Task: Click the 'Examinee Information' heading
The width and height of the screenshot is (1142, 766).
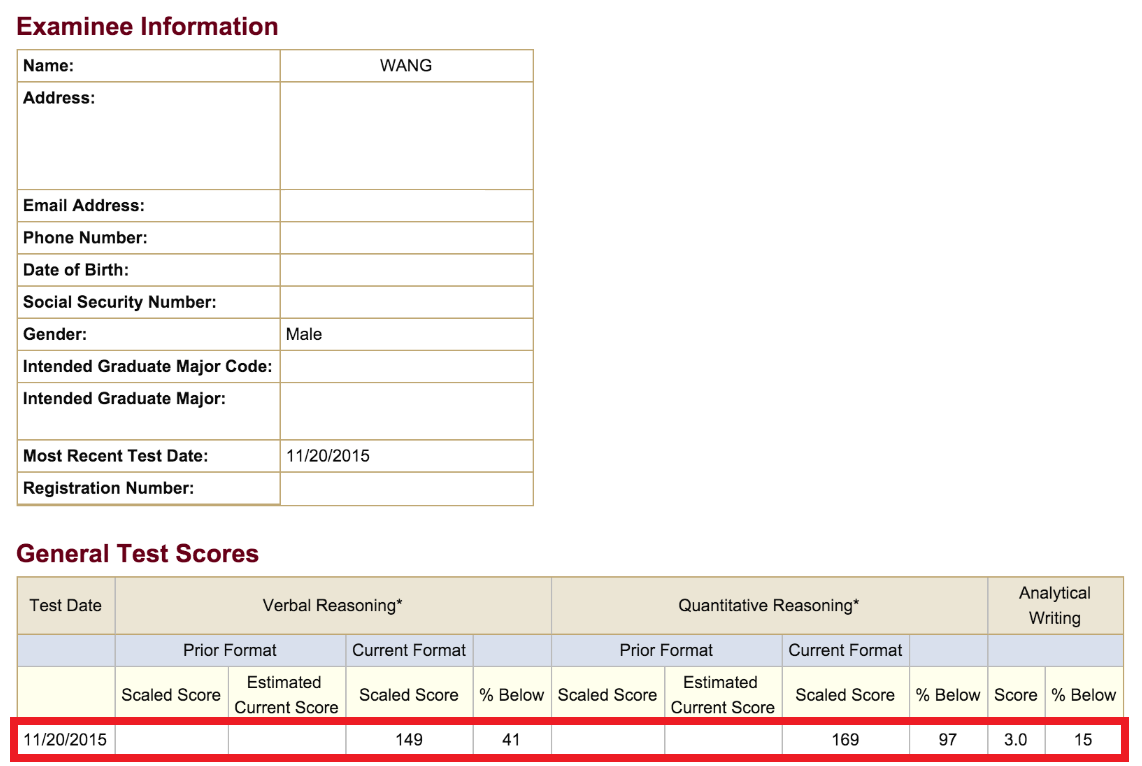Action: point(147,26)
